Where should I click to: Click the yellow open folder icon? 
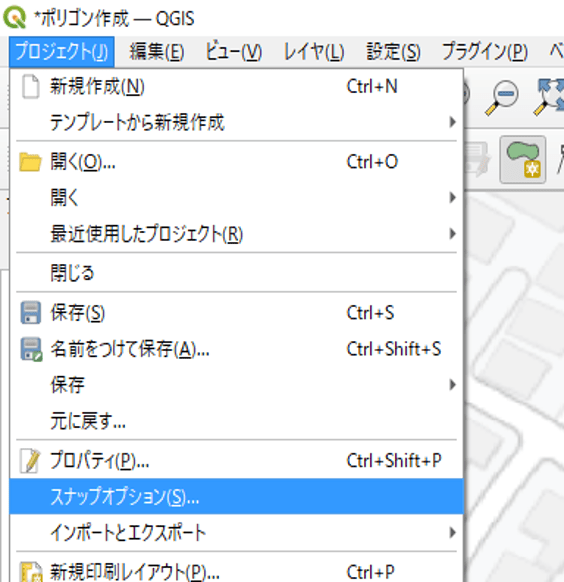(x=30, y=162)
